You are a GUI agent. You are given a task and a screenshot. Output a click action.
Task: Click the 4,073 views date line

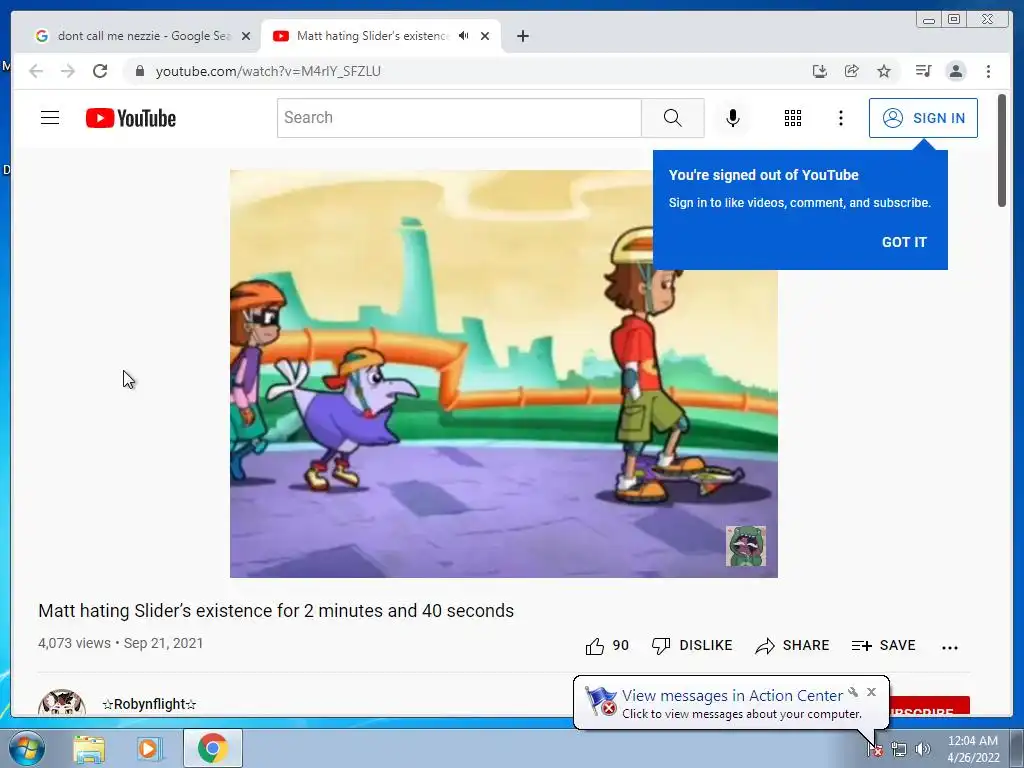pos(121,643)
